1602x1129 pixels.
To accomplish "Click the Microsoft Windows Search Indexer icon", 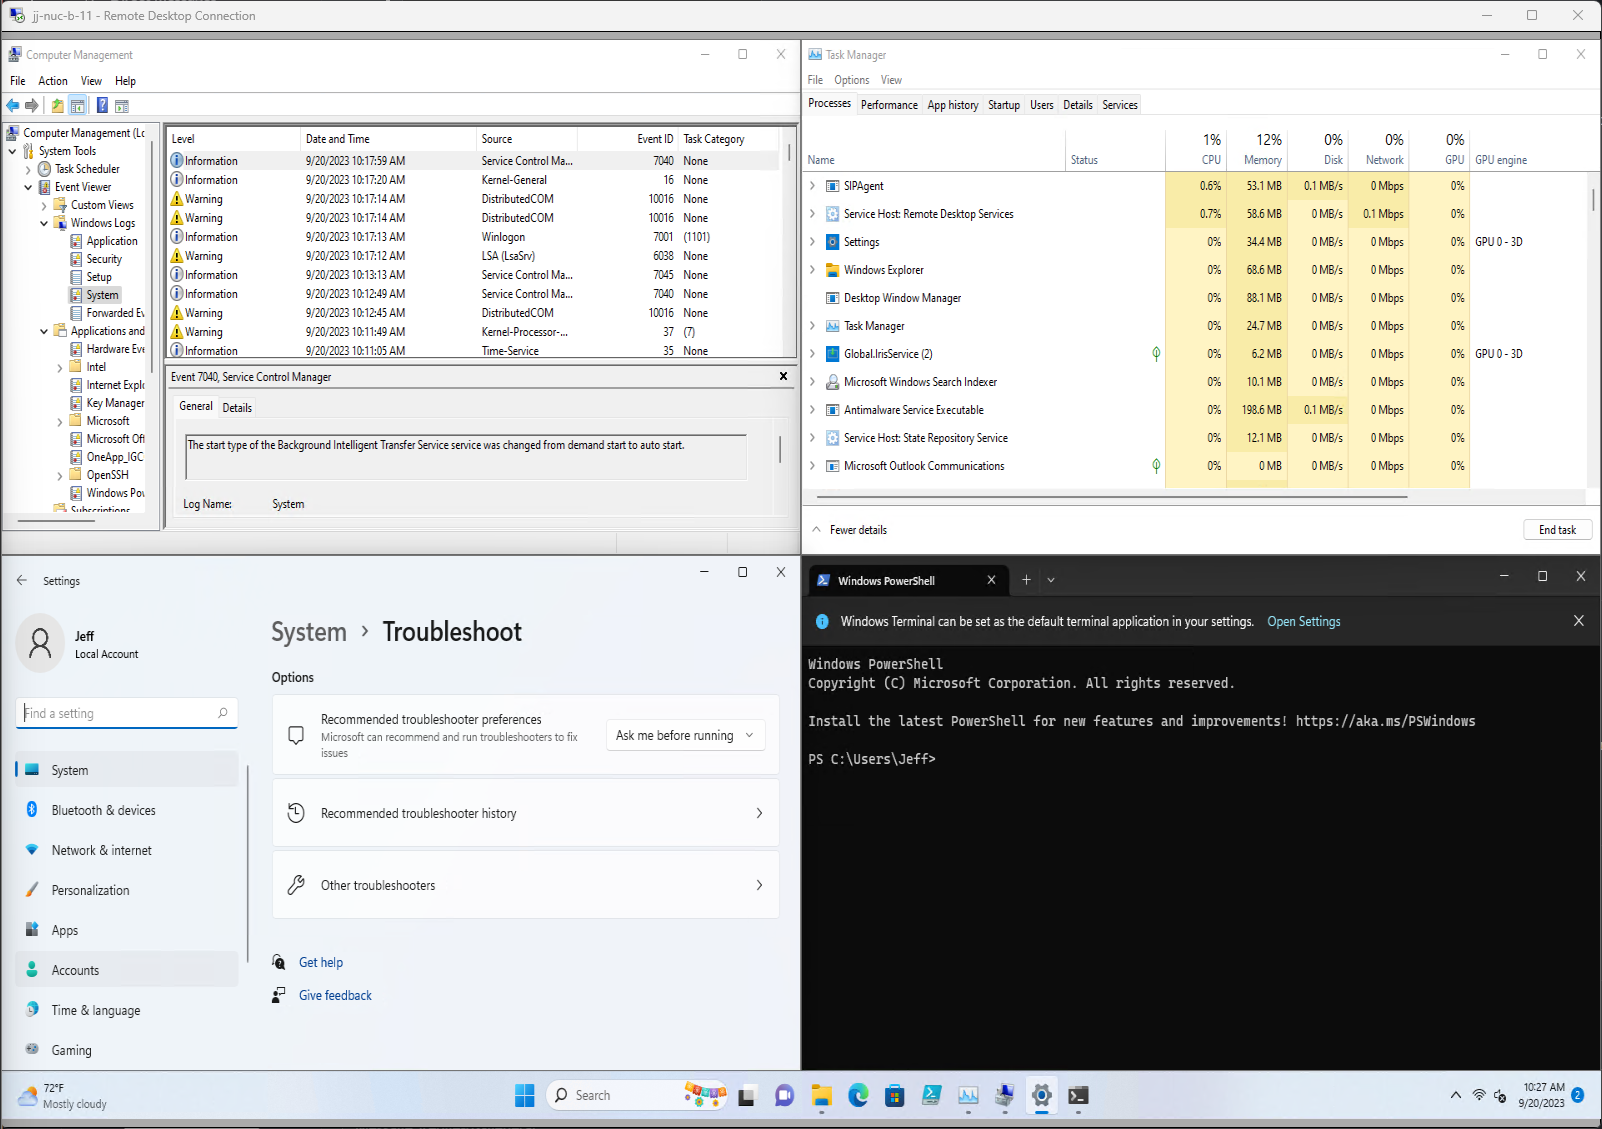I will [x=832, y=382].
